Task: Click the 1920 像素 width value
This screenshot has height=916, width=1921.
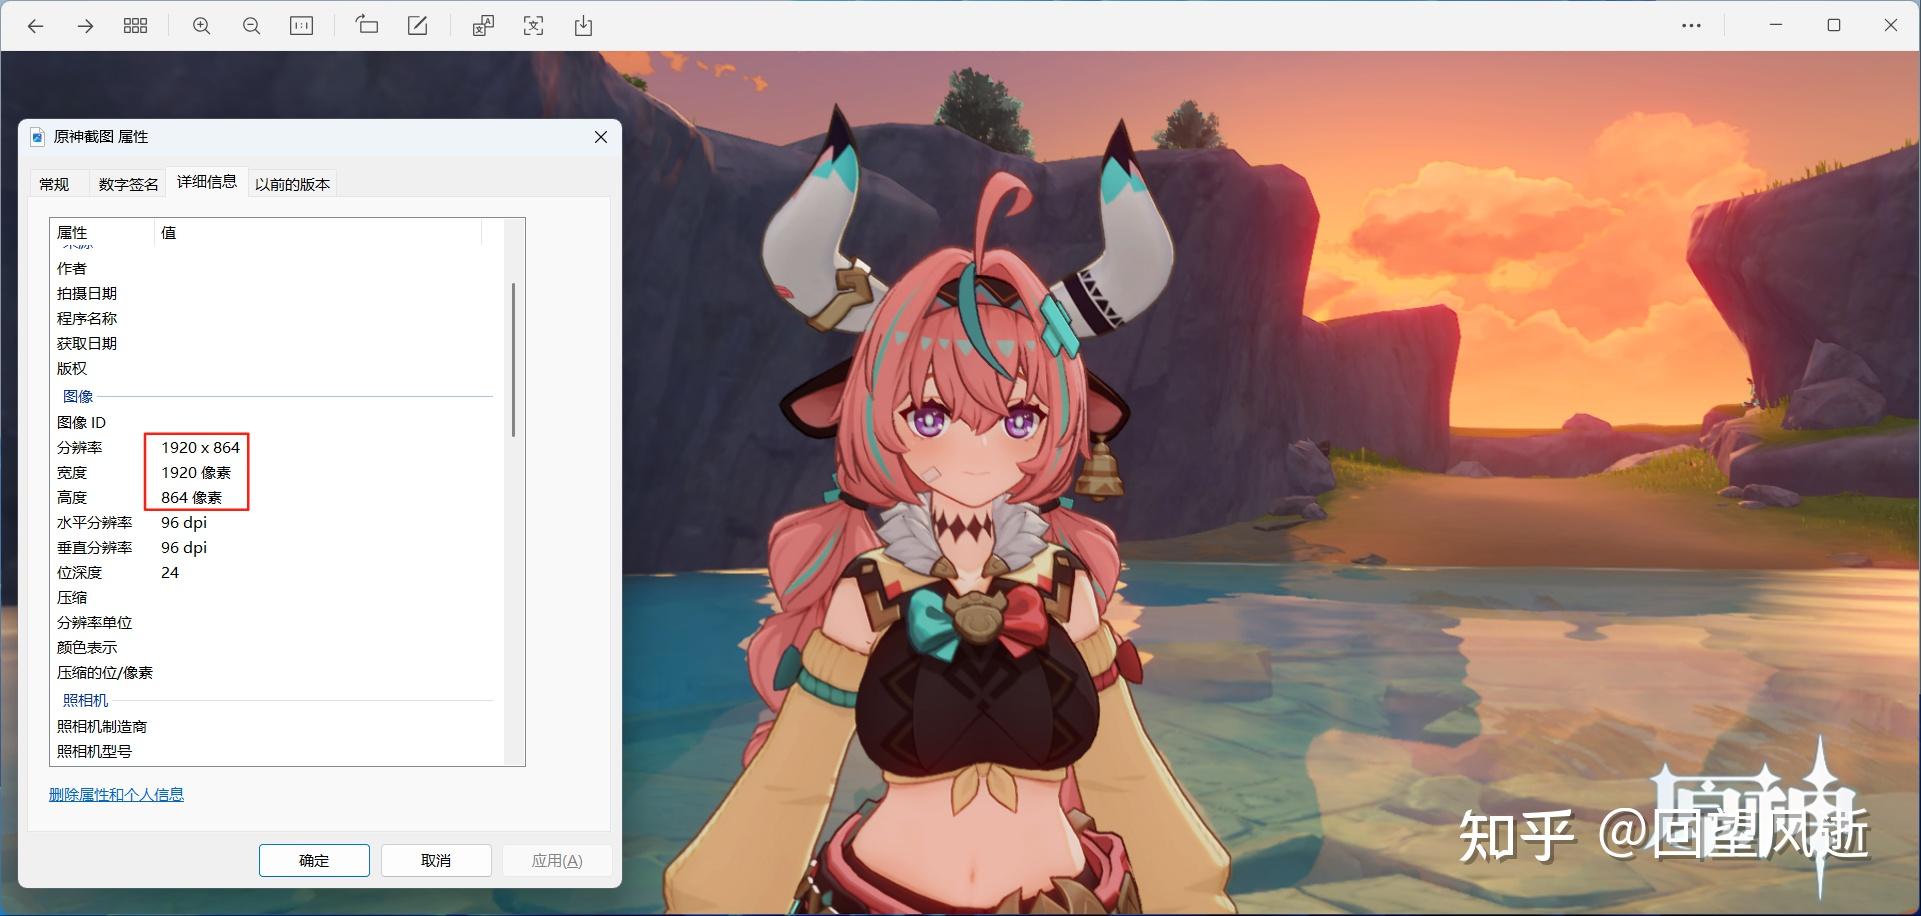Action: 196,472
